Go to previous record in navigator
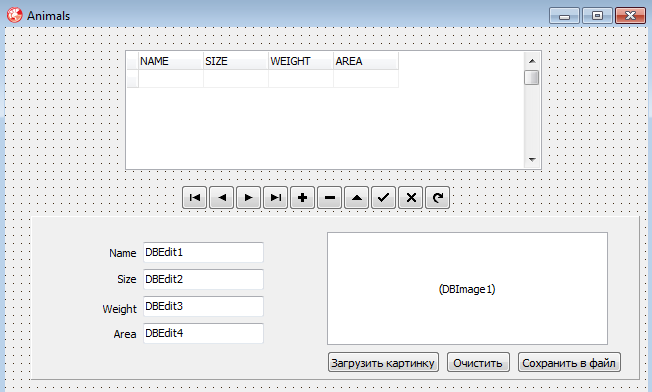This screenshot has width=652, height=392. (222, 197)
